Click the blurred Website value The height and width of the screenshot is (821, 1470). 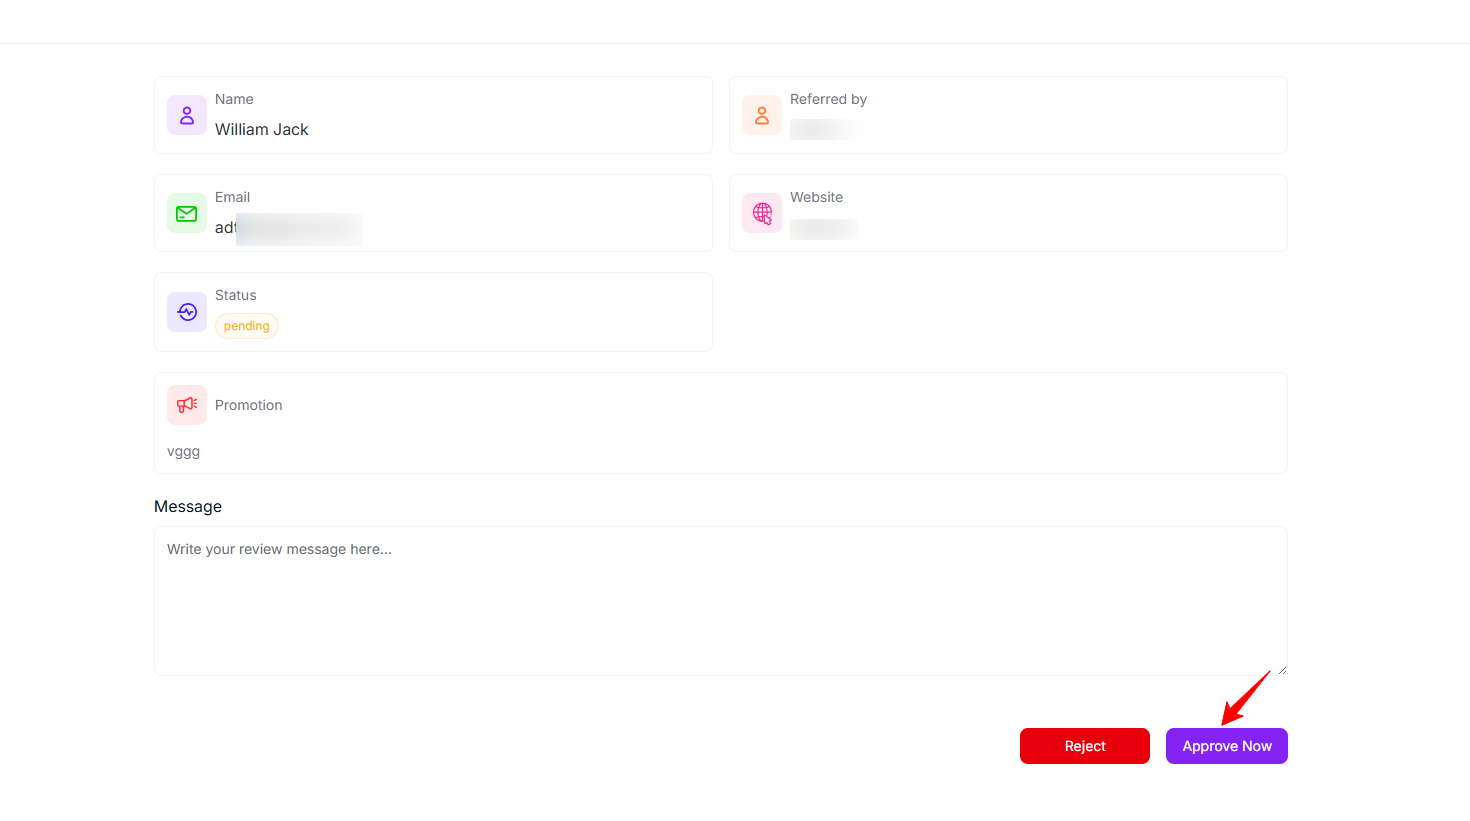pos(823,229)
